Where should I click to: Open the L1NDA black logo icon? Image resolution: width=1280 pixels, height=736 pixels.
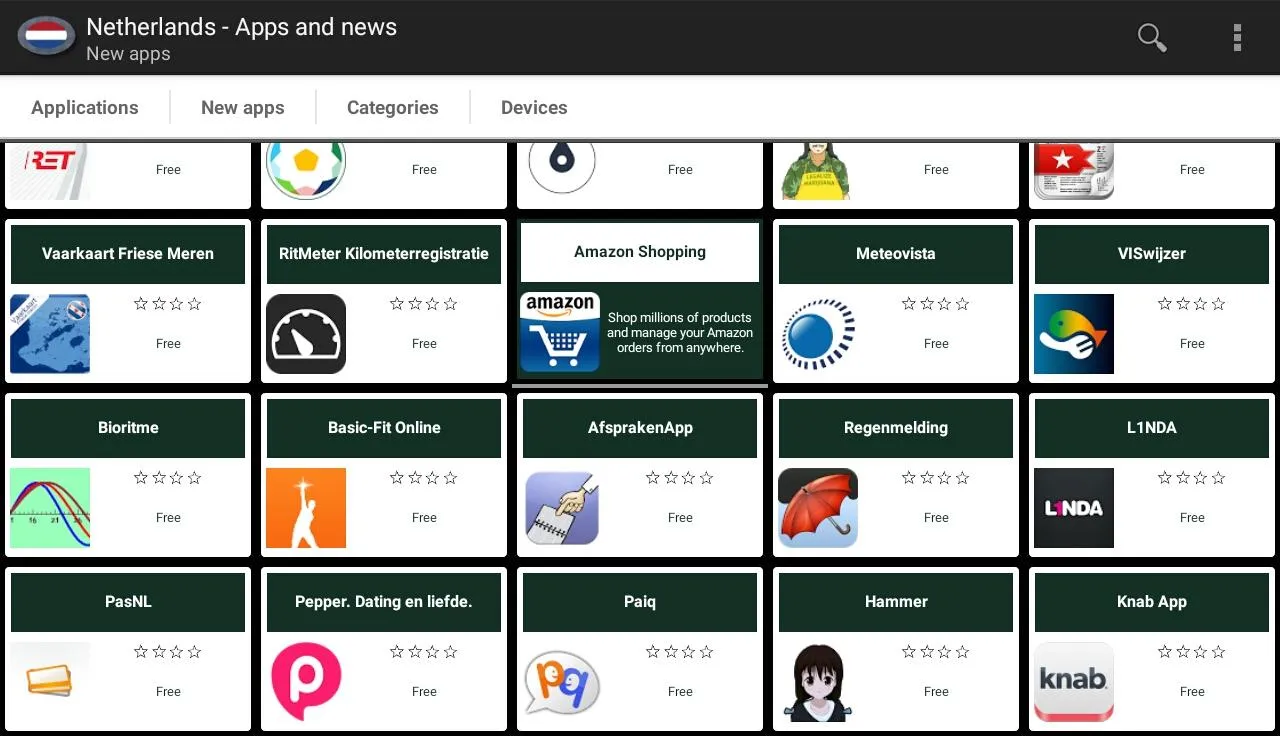1074,508
